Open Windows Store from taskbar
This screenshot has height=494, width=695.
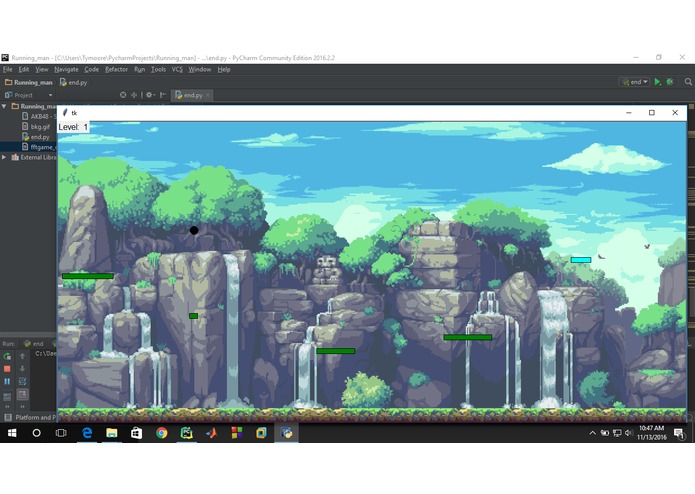pos(137,433)
